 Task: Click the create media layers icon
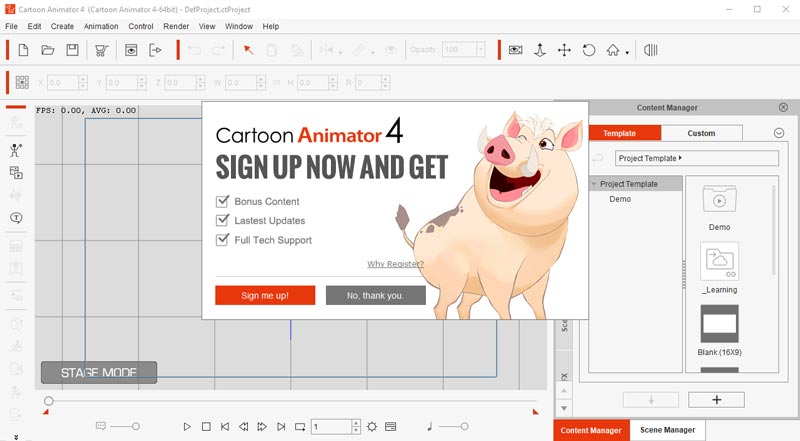(x=16, y=173)
